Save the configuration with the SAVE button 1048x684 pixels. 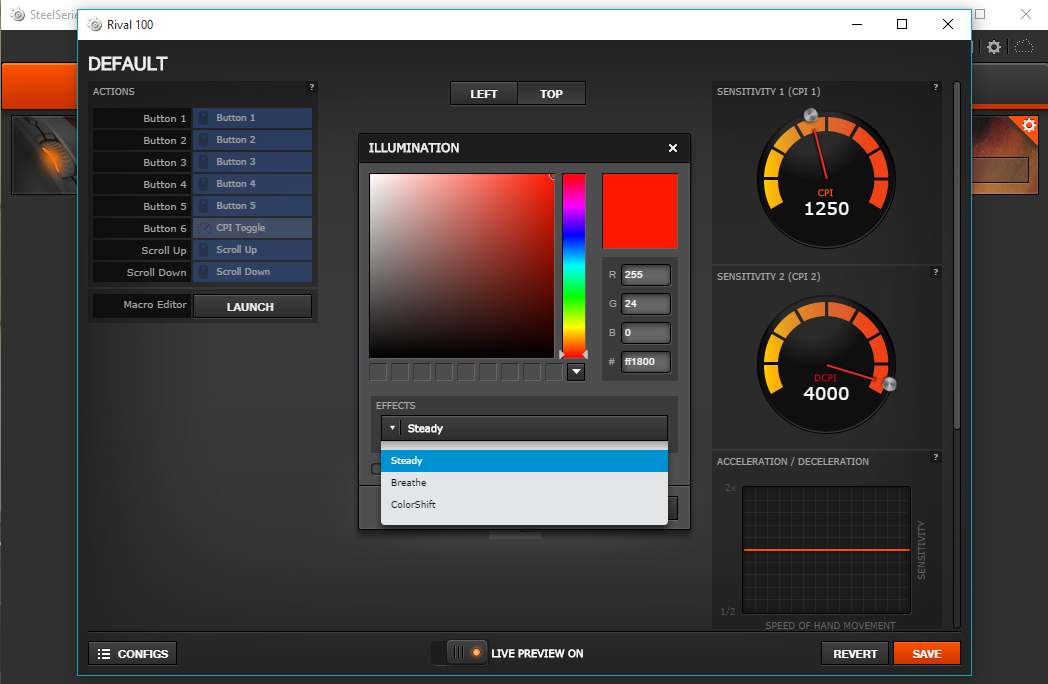[x=926, y=654]
